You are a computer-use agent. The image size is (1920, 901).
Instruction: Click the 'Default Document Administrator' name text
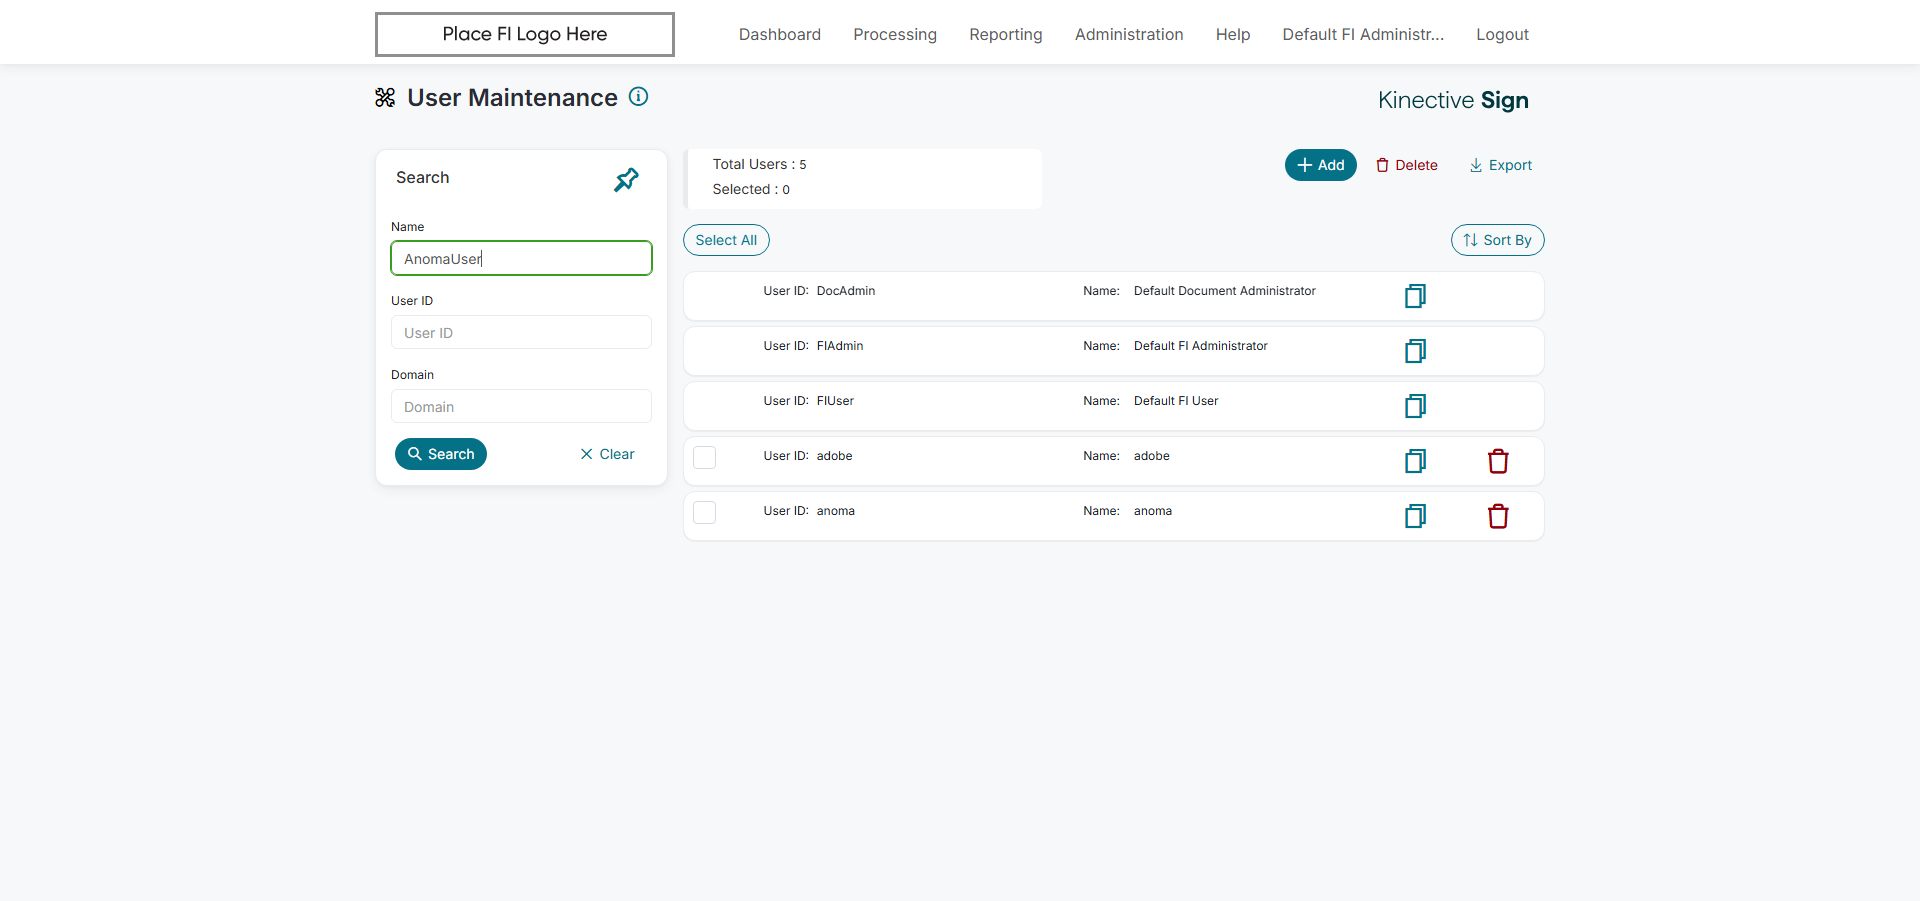[1225, 291]
